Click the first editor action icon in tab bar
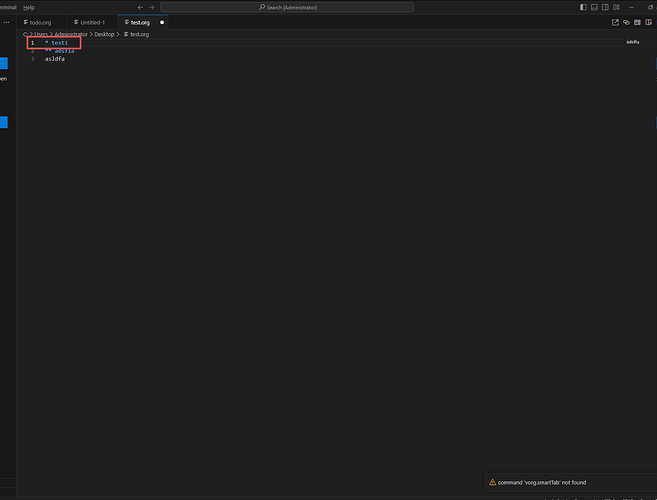657x500 pixels. (x=615, y=22)
